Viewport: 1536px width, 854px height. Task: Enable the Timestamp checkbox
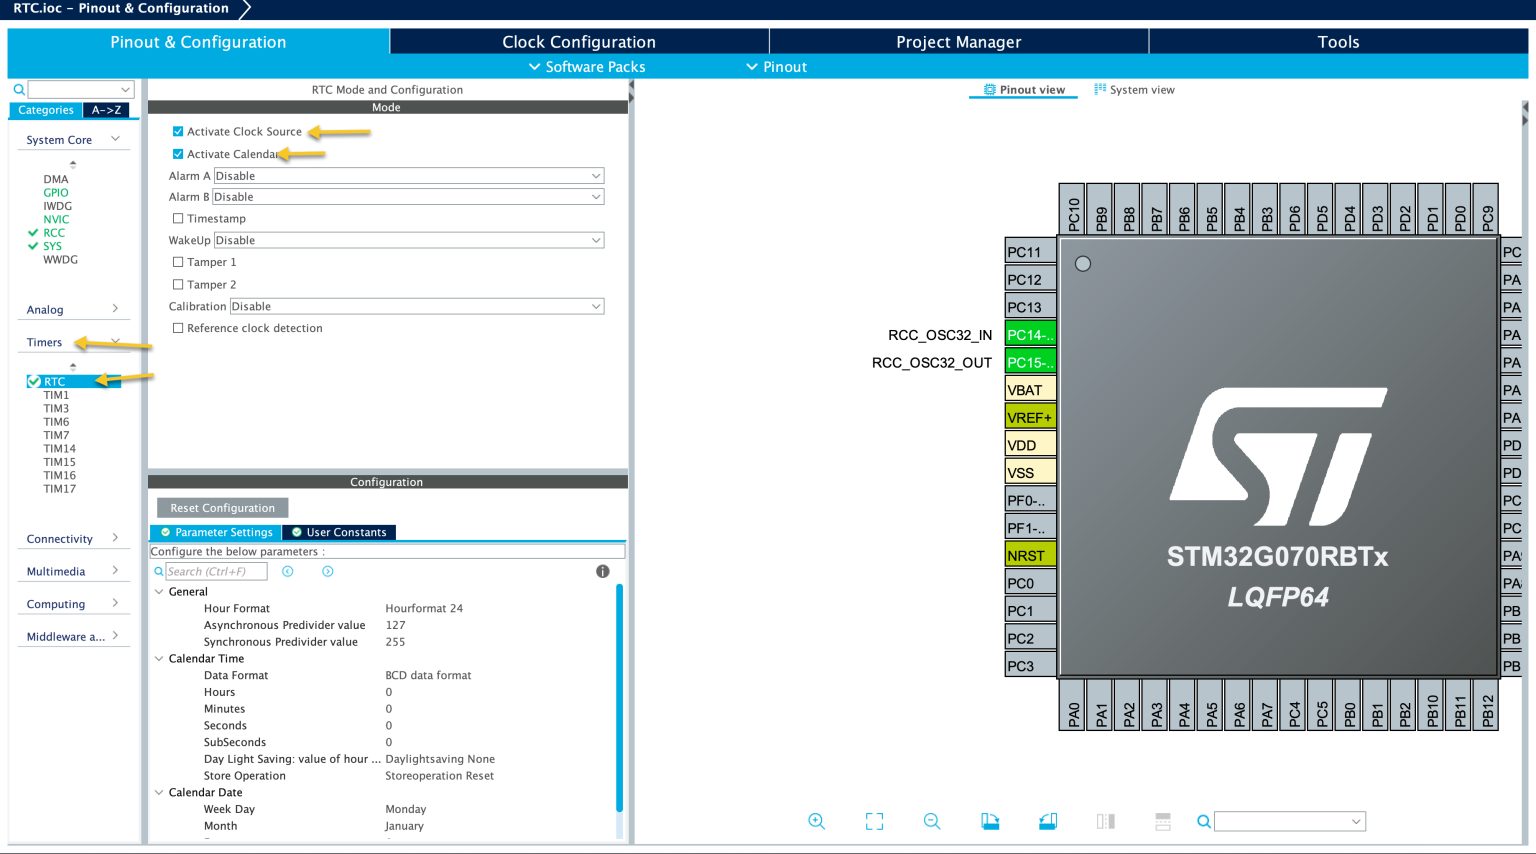click(x=178, y=218)
